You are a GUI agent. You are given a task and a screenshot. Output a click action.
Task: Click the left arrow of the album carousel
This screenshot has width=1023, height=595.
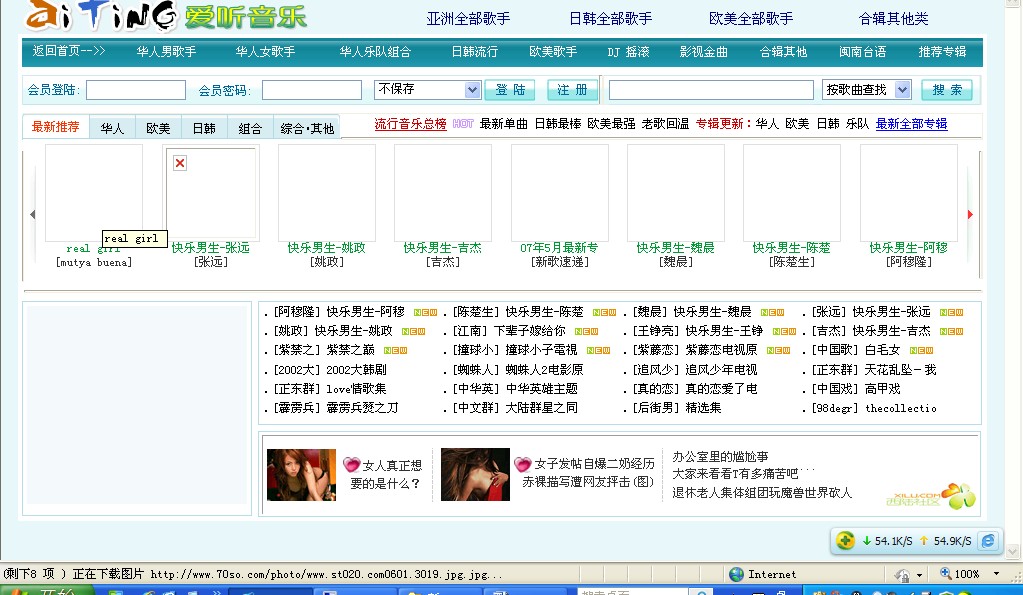[32, 214]
